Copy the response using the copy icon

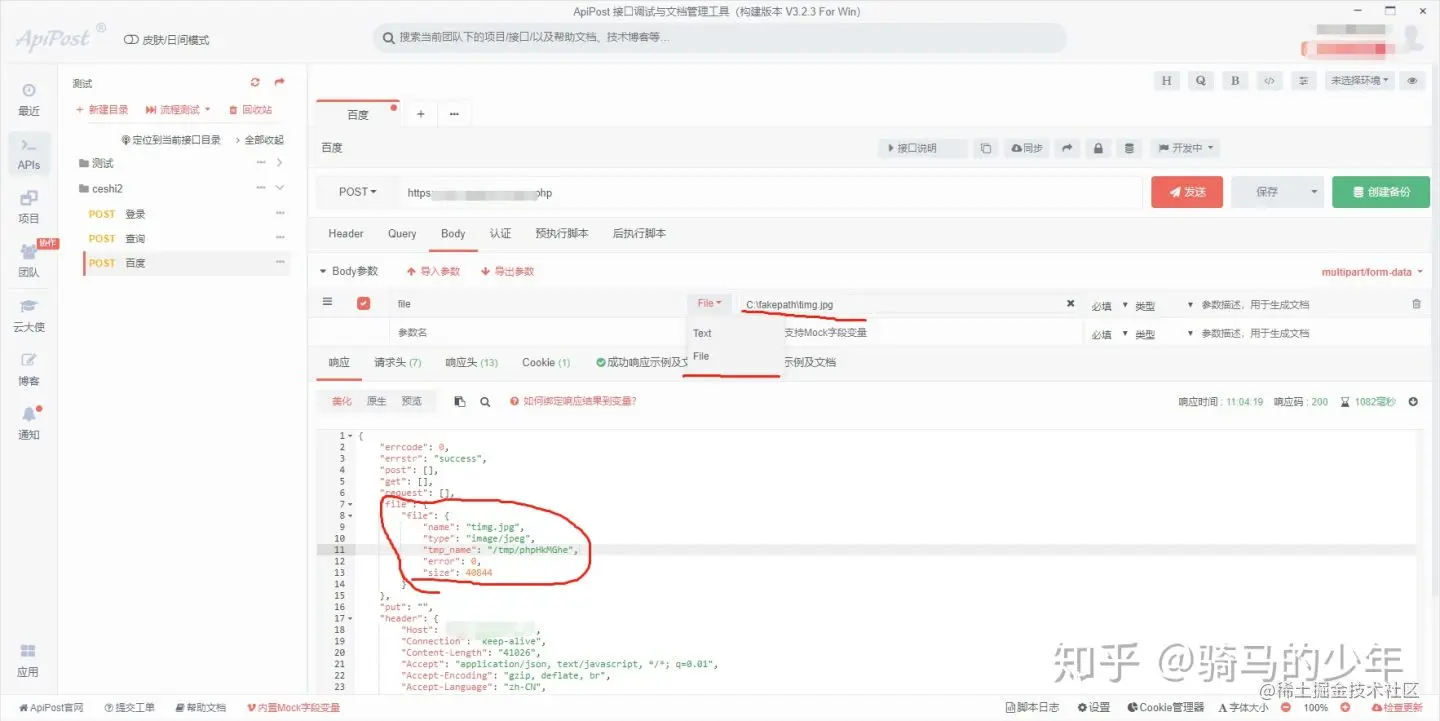pyautogui.click(x=459, y=401)
